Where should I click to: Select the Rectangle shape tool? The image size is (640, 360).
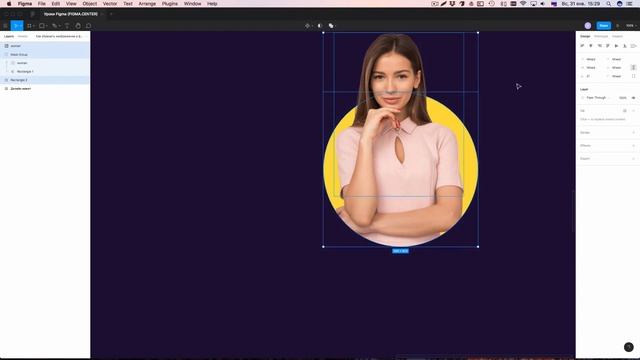[41, 26]
